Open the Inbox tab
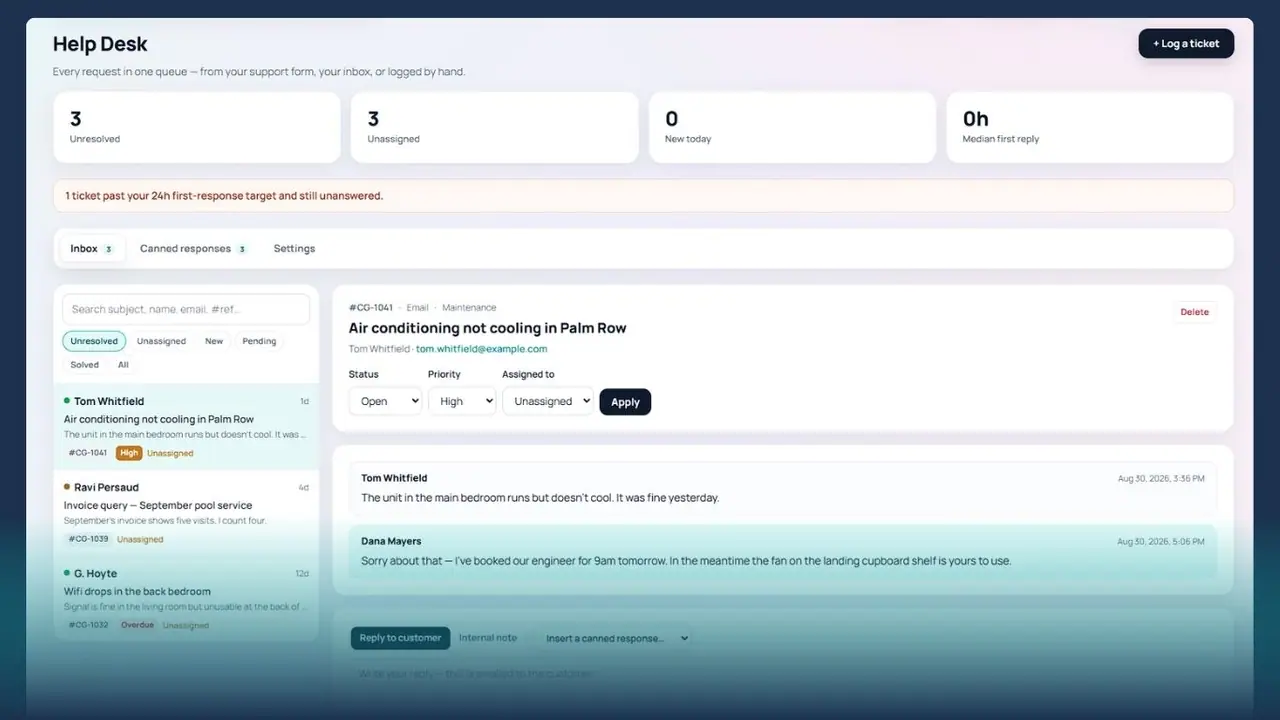Image resolution: width=1280 pixels, height=720 pixels. click(x=92, y=248)
